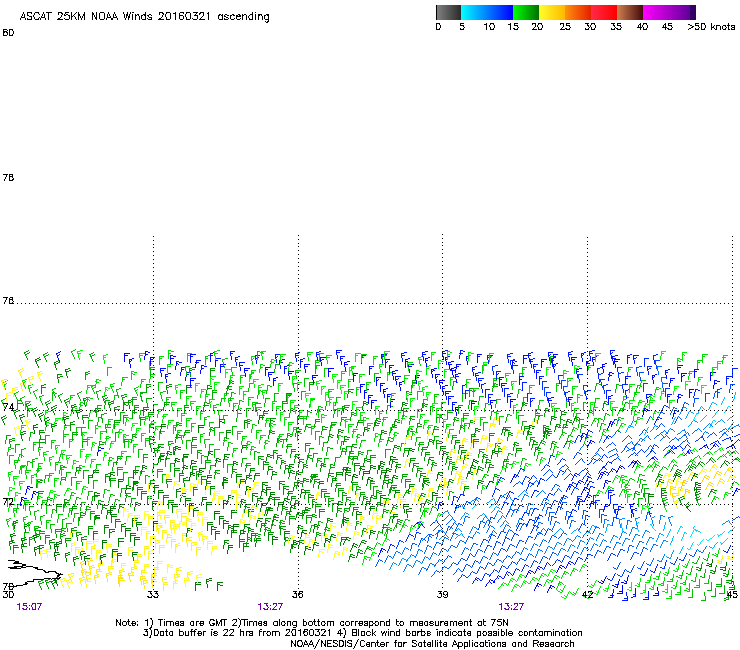Click the gray 0-5 knots color segment
This screenshot has height=650, width=740.
[448, 12]
